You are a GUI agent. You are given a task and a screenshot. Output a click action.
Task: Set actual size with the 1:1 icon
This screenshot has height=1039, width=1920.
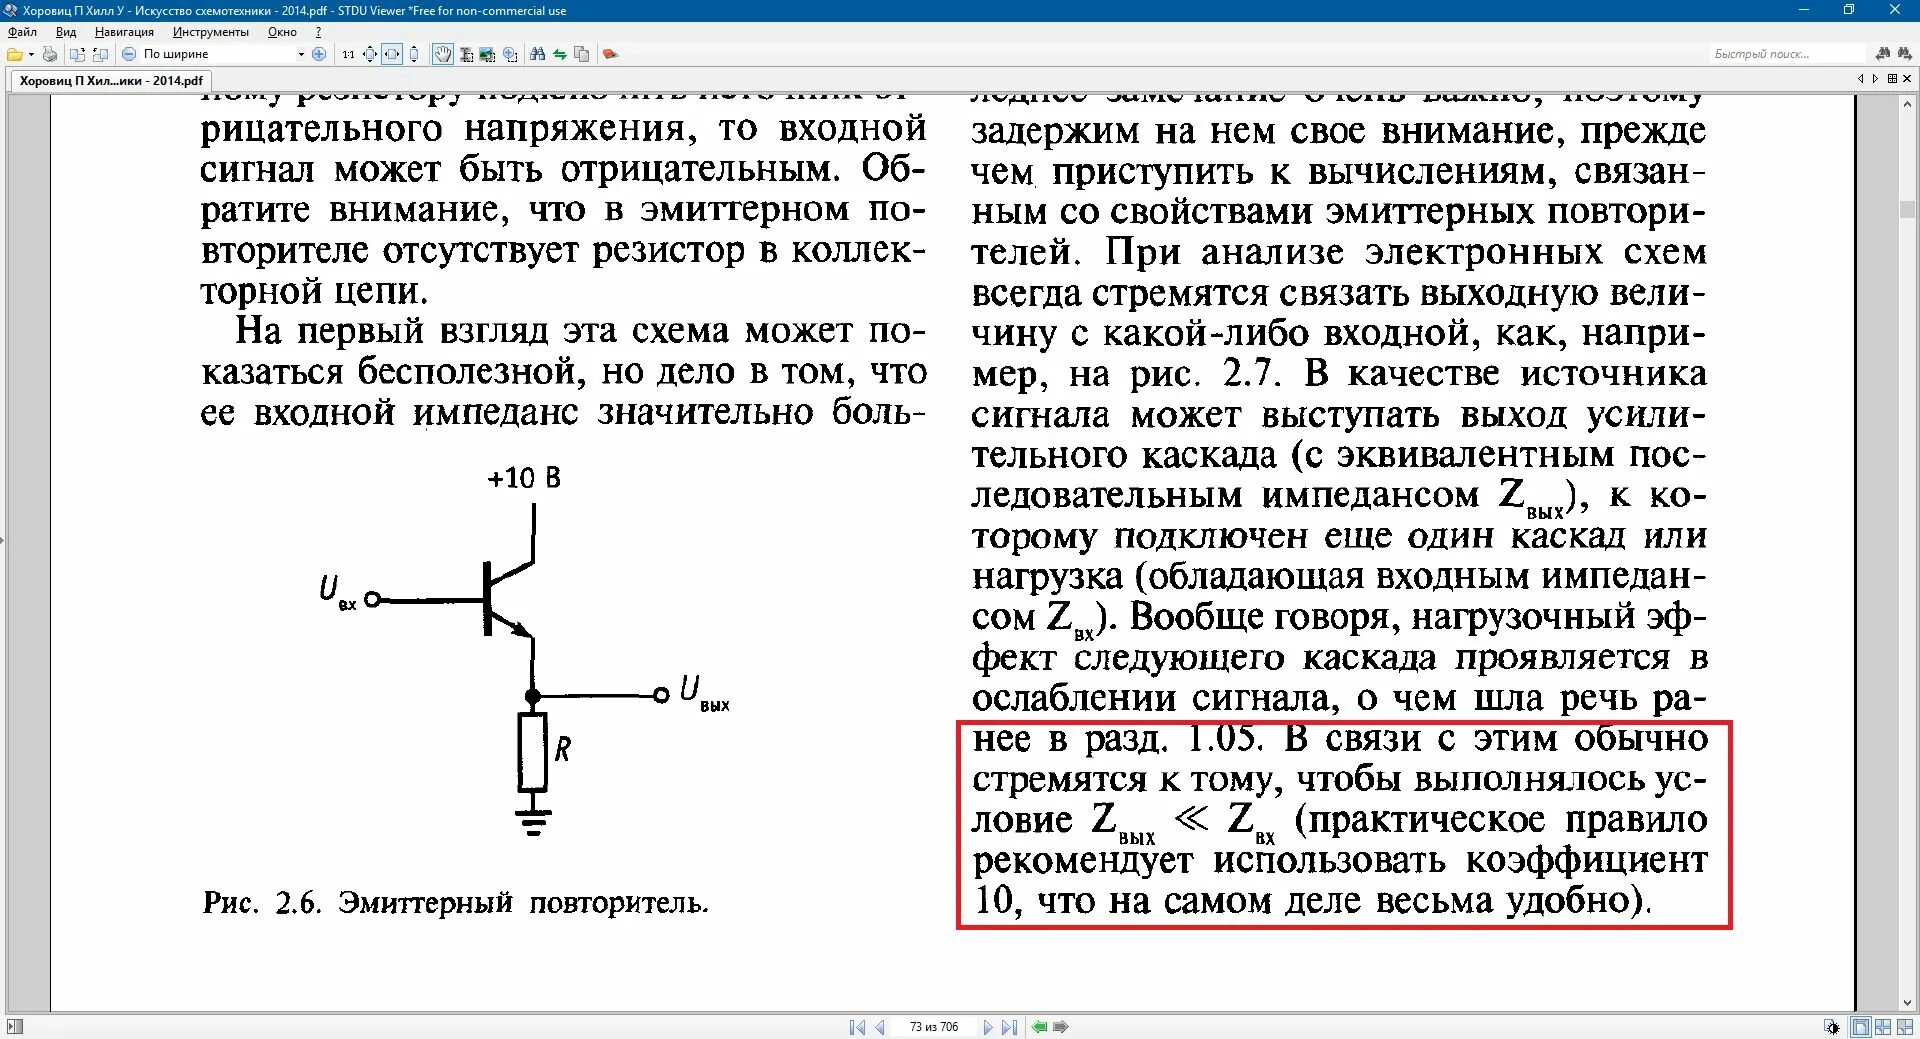tap(348, 54)
